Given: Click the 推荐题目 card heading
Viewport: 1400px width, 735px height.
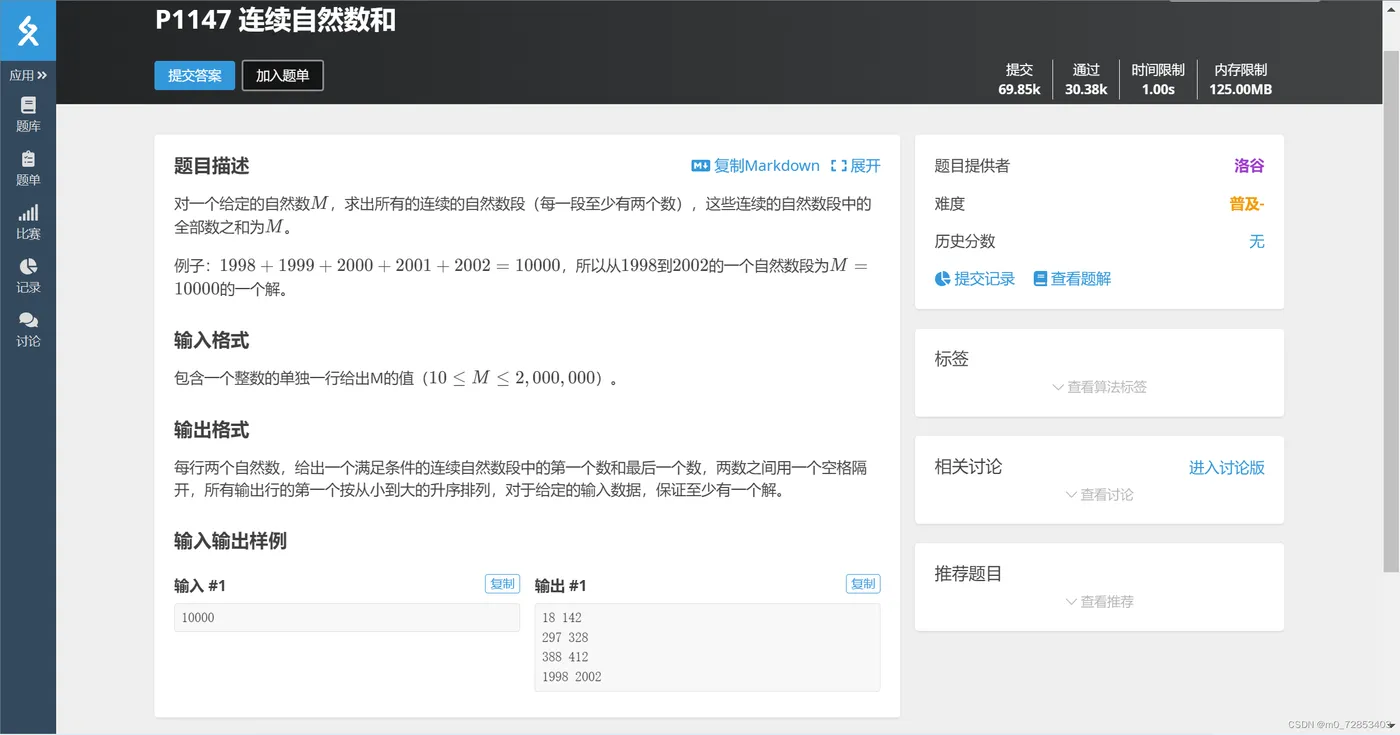Looking at the screenshot, I should pos(968,574).
